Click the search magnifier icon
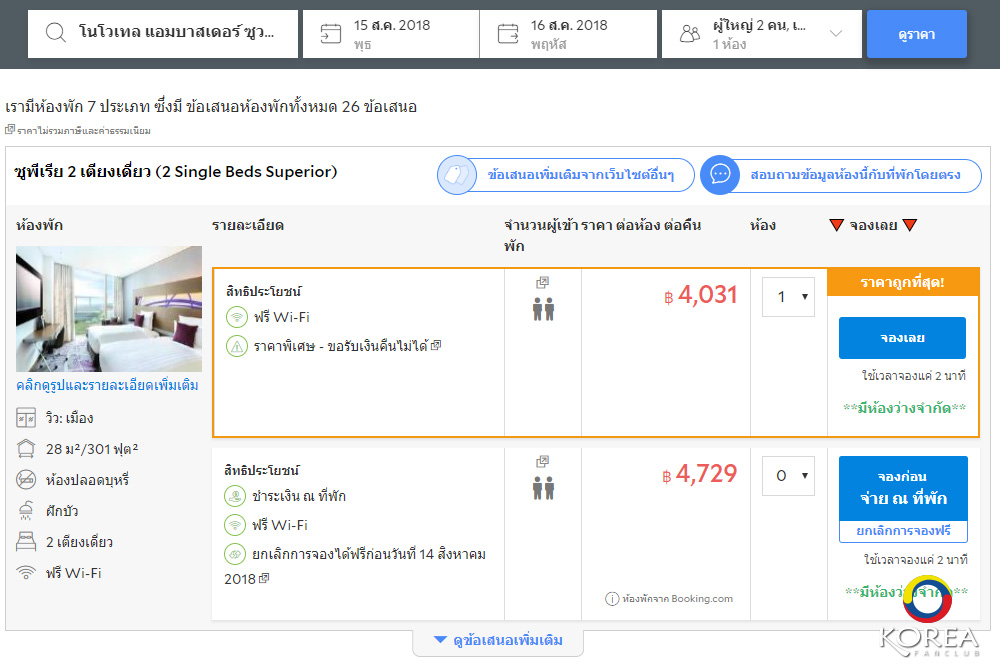This screenshot has width=1000, height=667. coord(55,34)
